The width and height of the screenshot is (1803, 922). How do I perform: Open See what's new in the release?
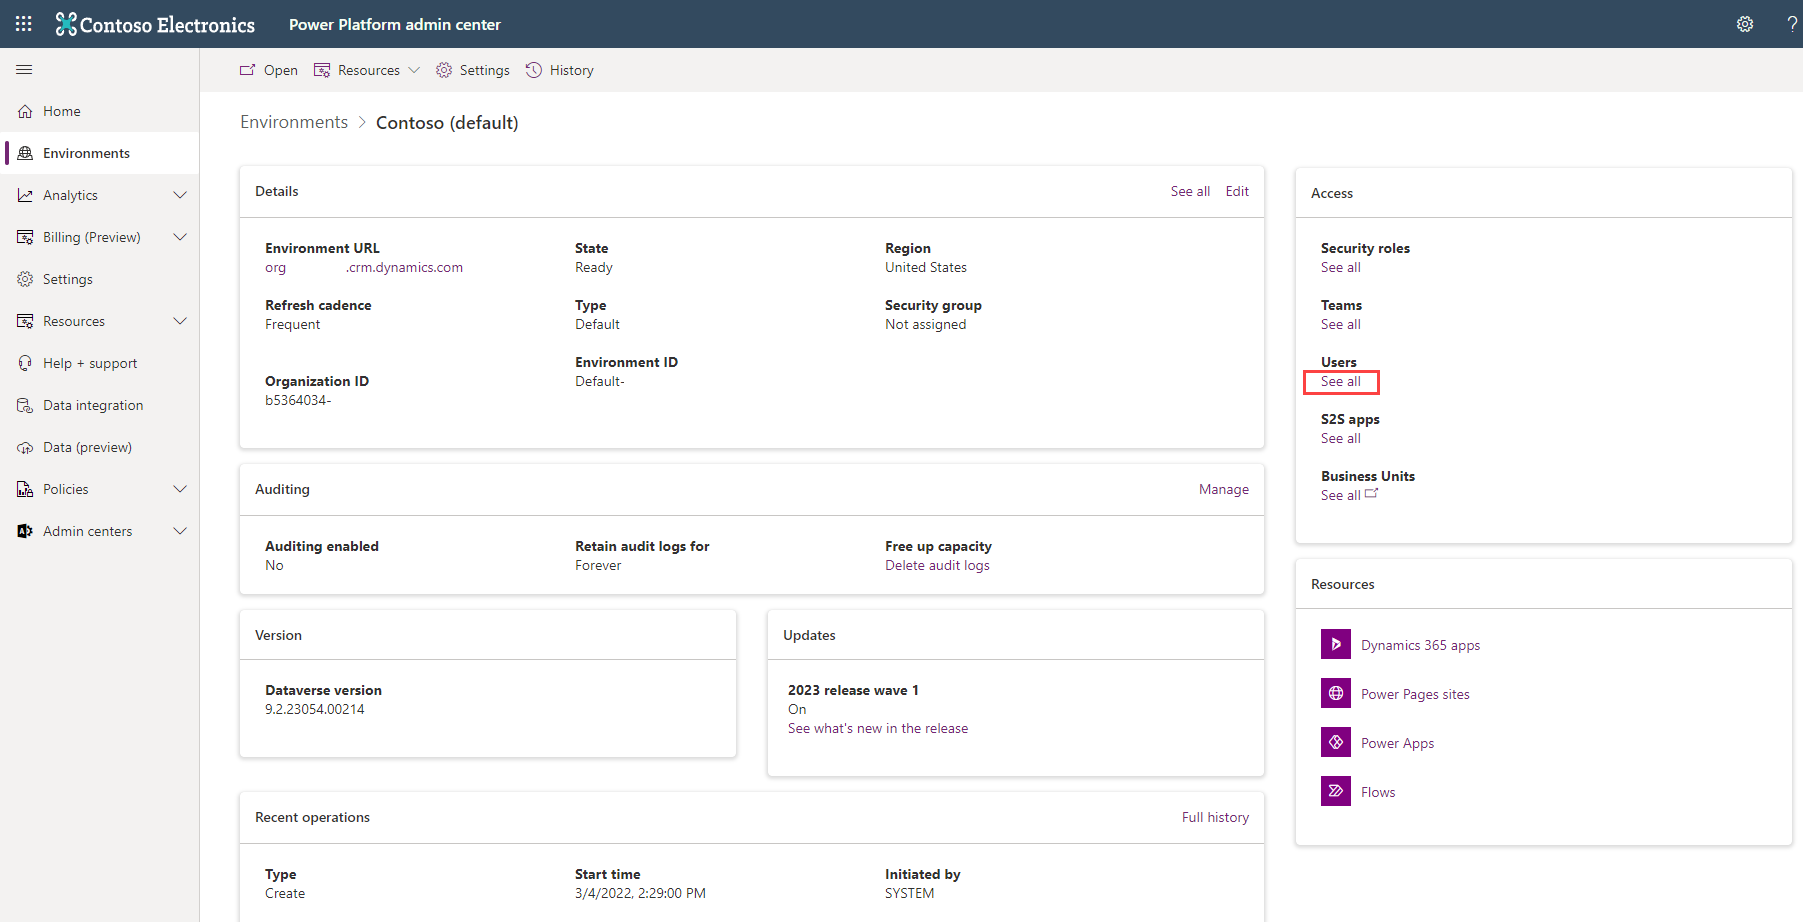click(x=878, y=728)
